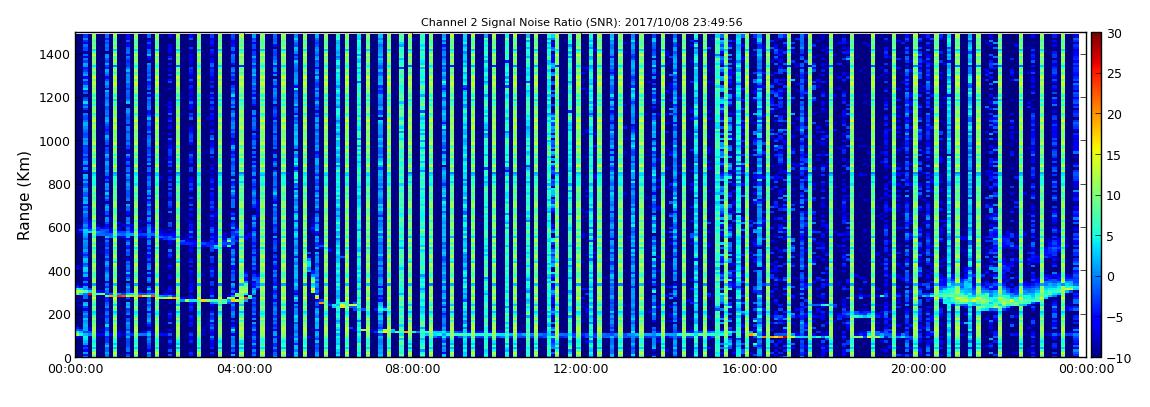The image size is (1150, 407).
Task: Click the 1400 tick label on the range axis
Action: click(x=56, y=54)
